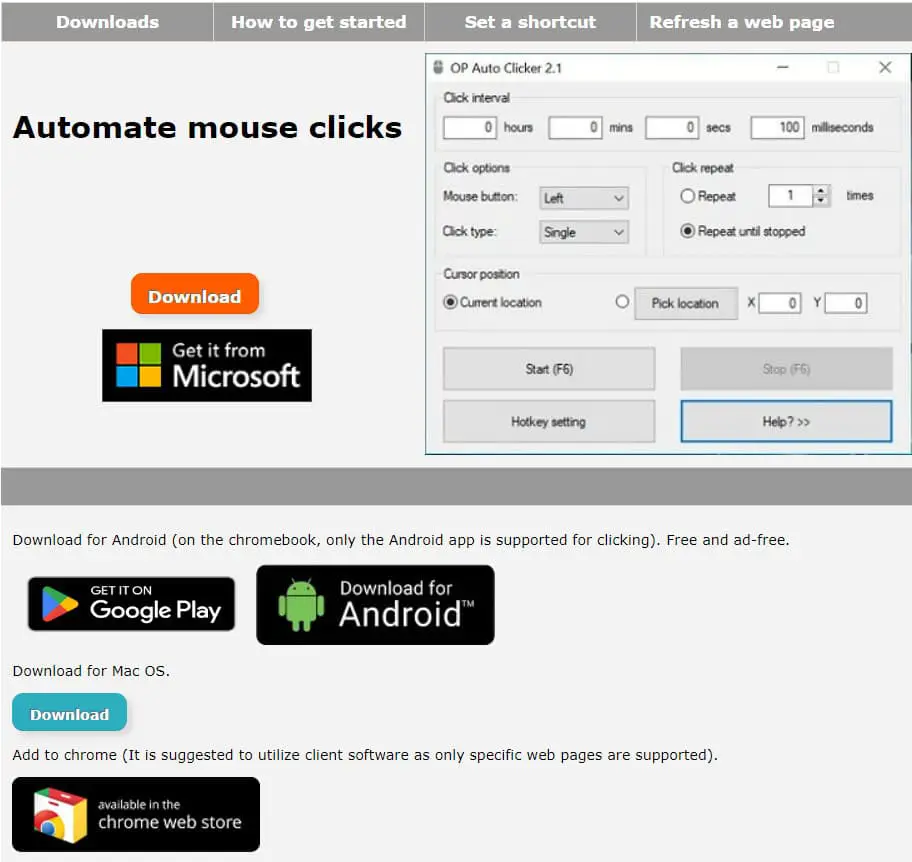This screenshot has height=862, width=912.
Task: Select Repeat until stopped radio button
Action: [x=687, y=231]
